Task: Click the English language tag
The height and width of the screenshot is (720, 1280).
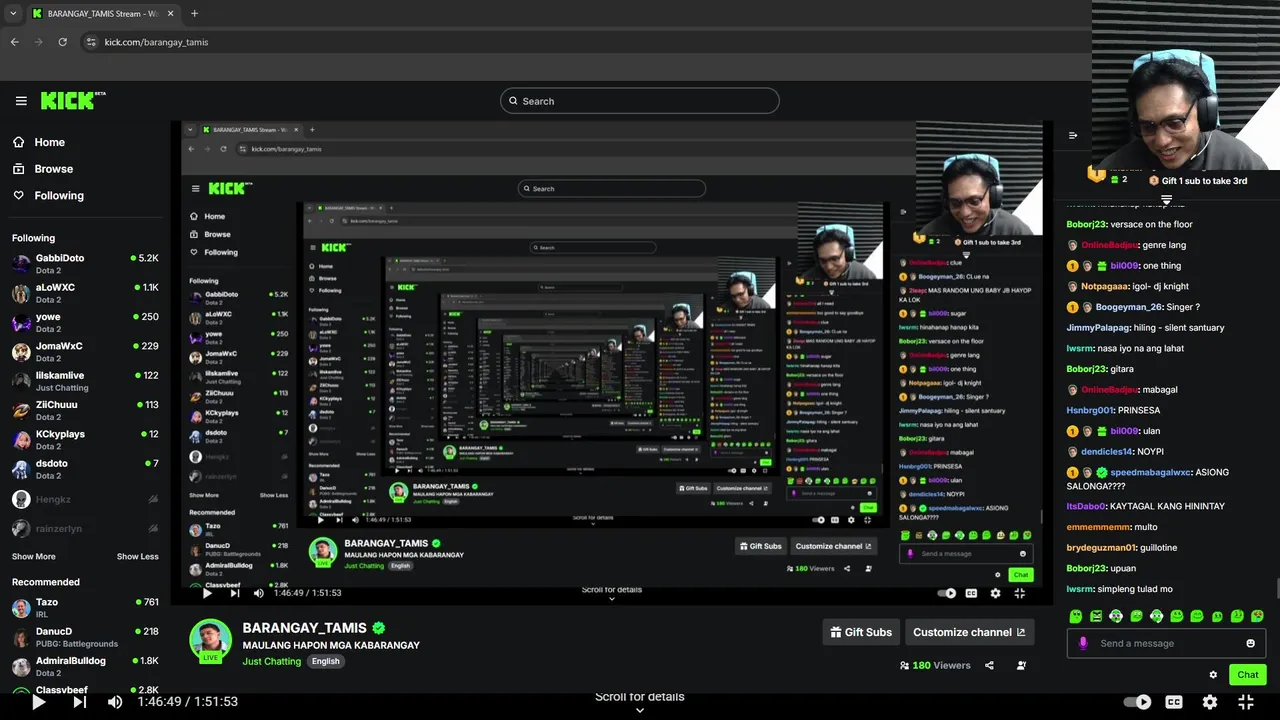Action: (325, 661)
